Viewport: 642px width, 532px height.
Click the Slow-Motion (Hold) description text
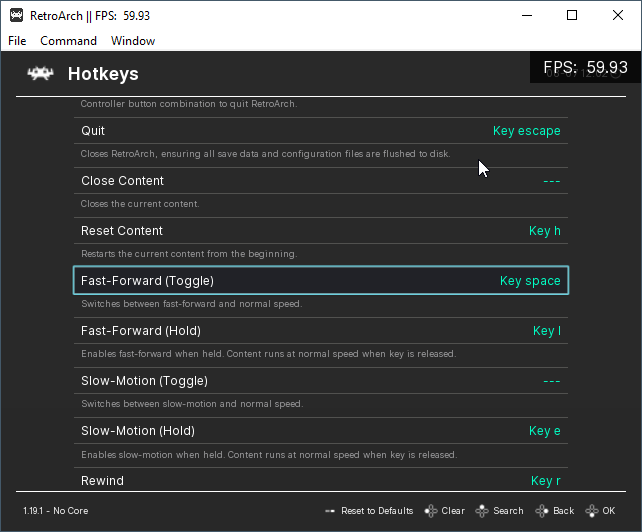[269, 455]
